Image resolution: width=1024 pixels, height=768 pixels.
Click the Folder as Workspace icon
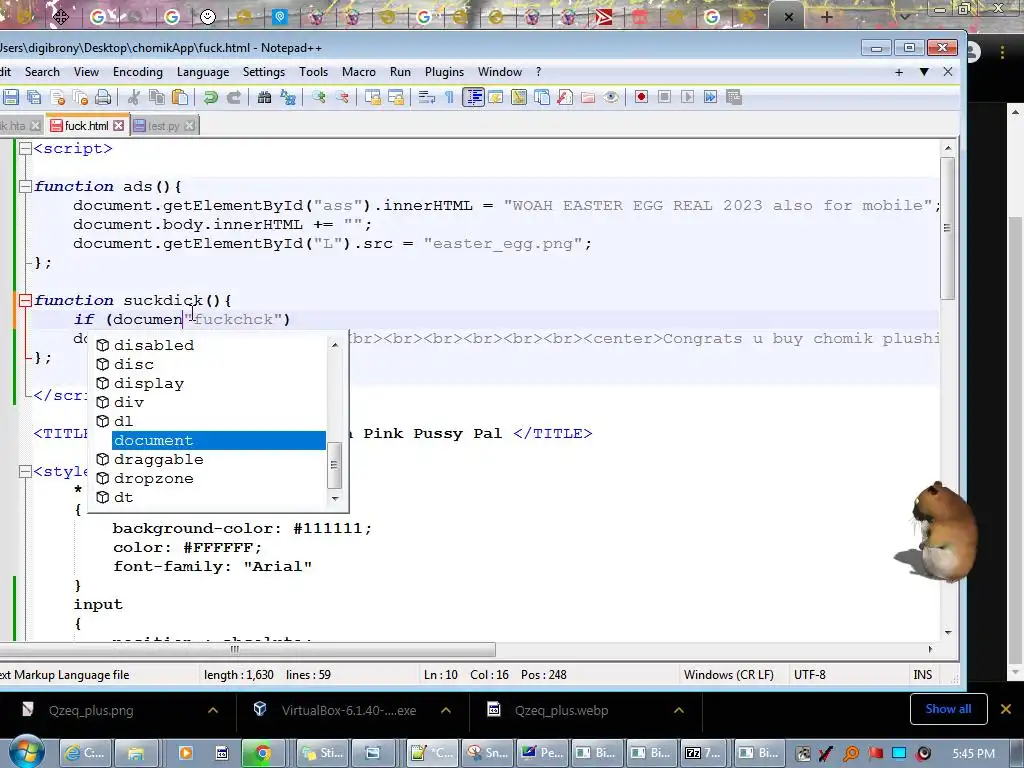(588, 97)
